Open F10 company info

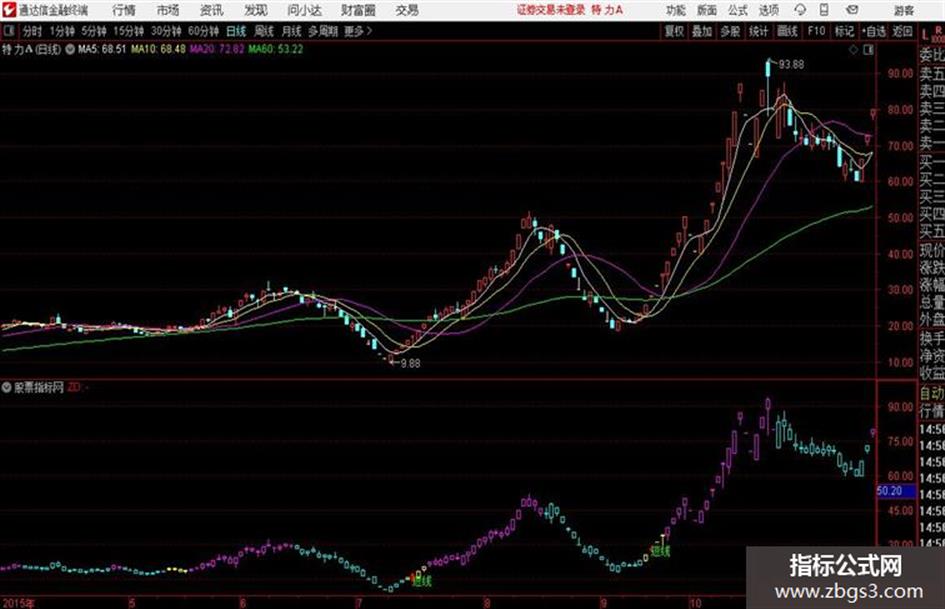[x=816, y=31]
